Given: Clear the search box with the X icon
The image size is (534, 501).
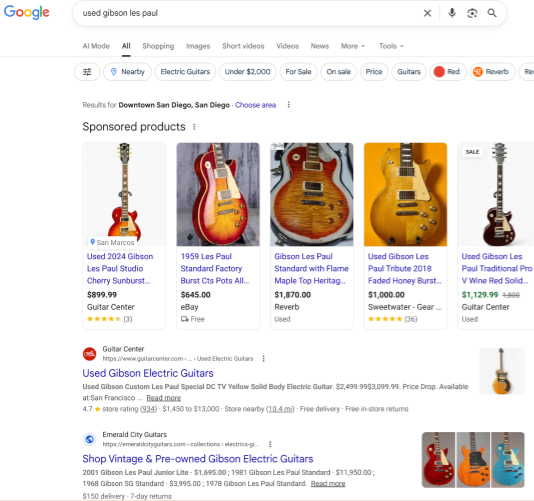Looking at the screenshot, I should (x=427, y=13).
